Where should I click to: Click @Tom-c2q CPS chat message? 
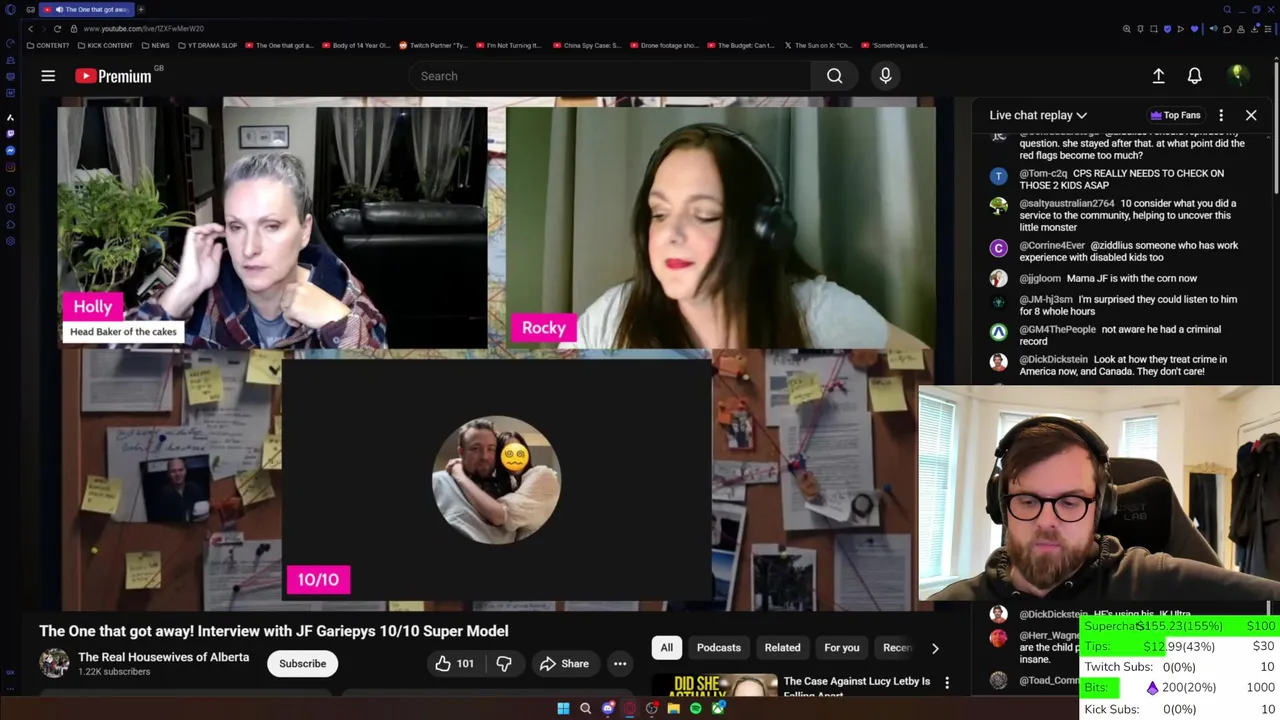(1121, 179)
